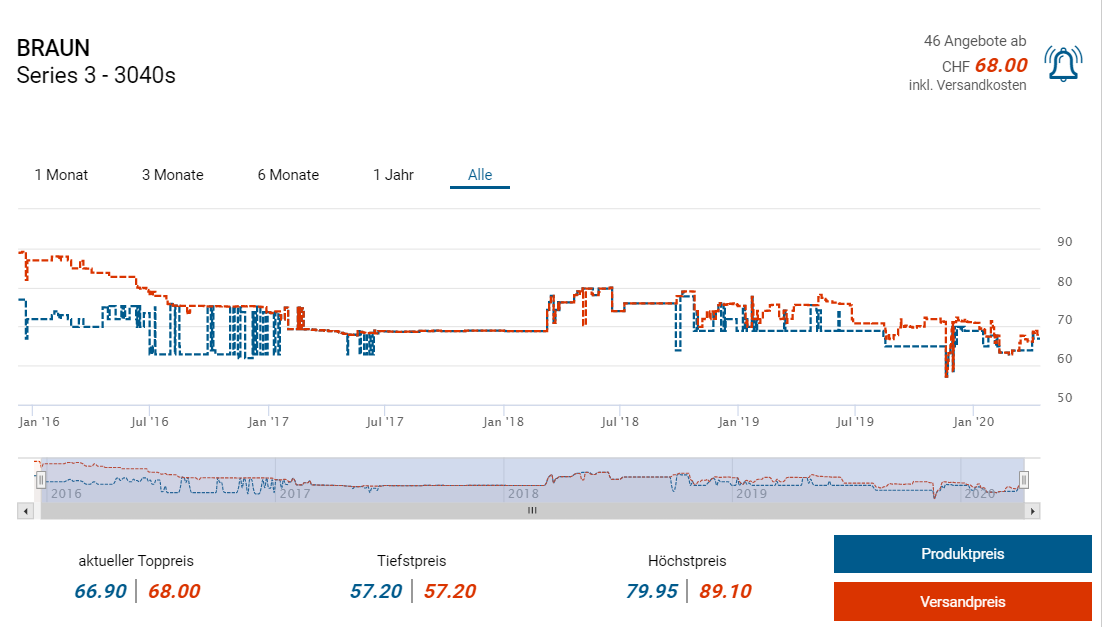1102x627 pixels.
Task: Choose the 1 Jahr time range
Action: point(393,175)
